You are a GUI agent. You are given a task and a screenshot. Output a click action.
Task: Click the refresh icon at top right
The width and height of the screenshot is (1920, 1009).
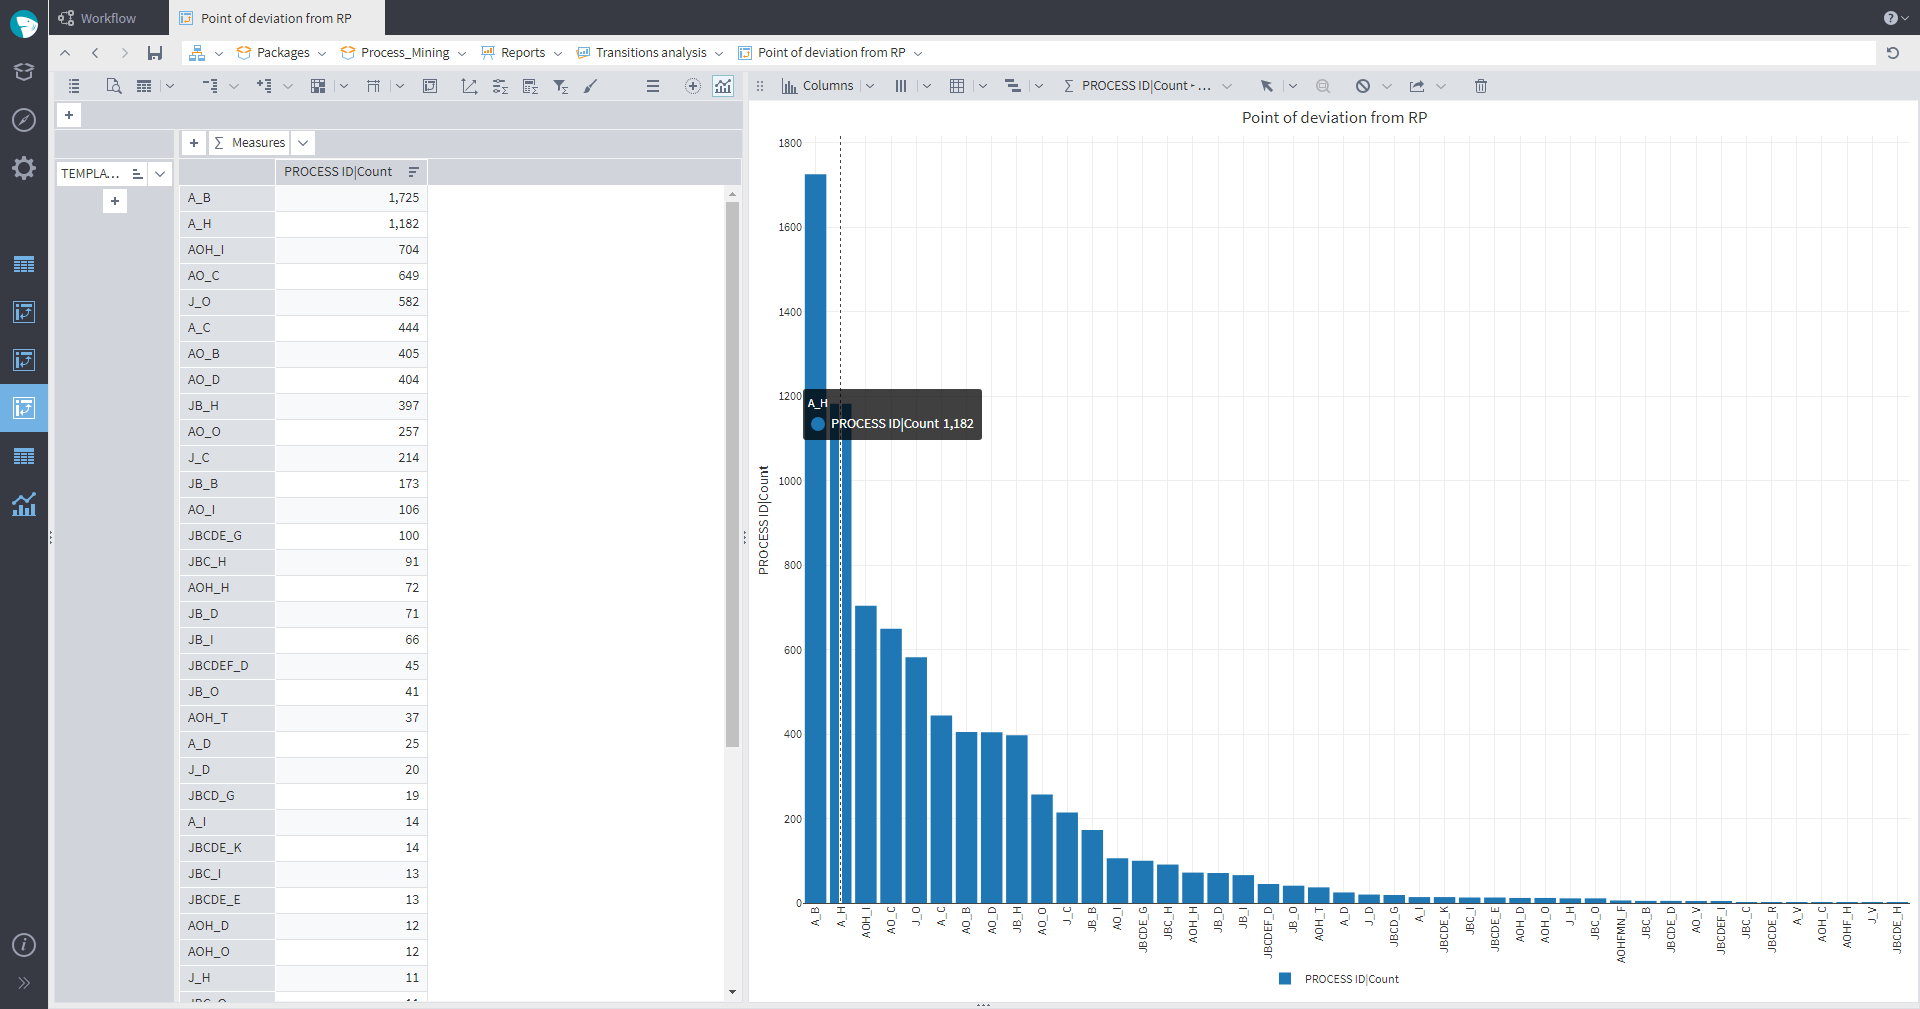point(1893,53)
